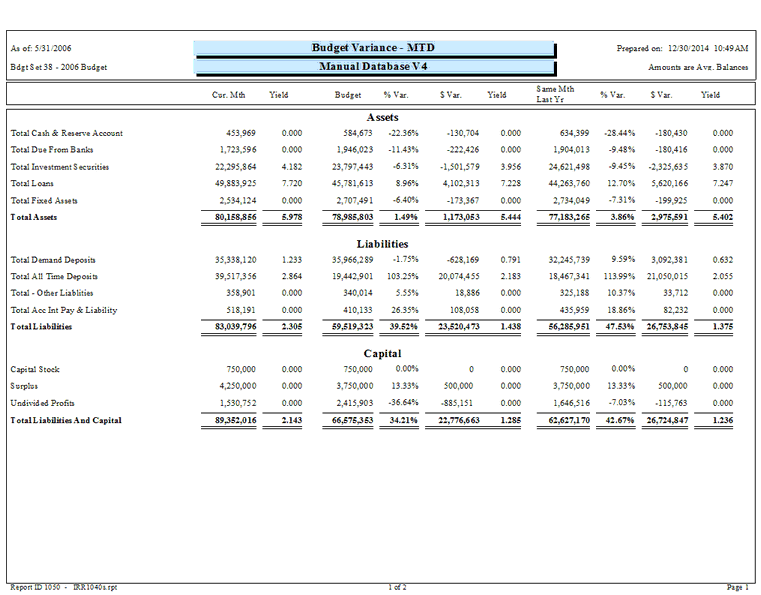The height and width of the screenshot is (595, 761).
Task: Click the Liabilities section heading
Action: click(380, 243)
